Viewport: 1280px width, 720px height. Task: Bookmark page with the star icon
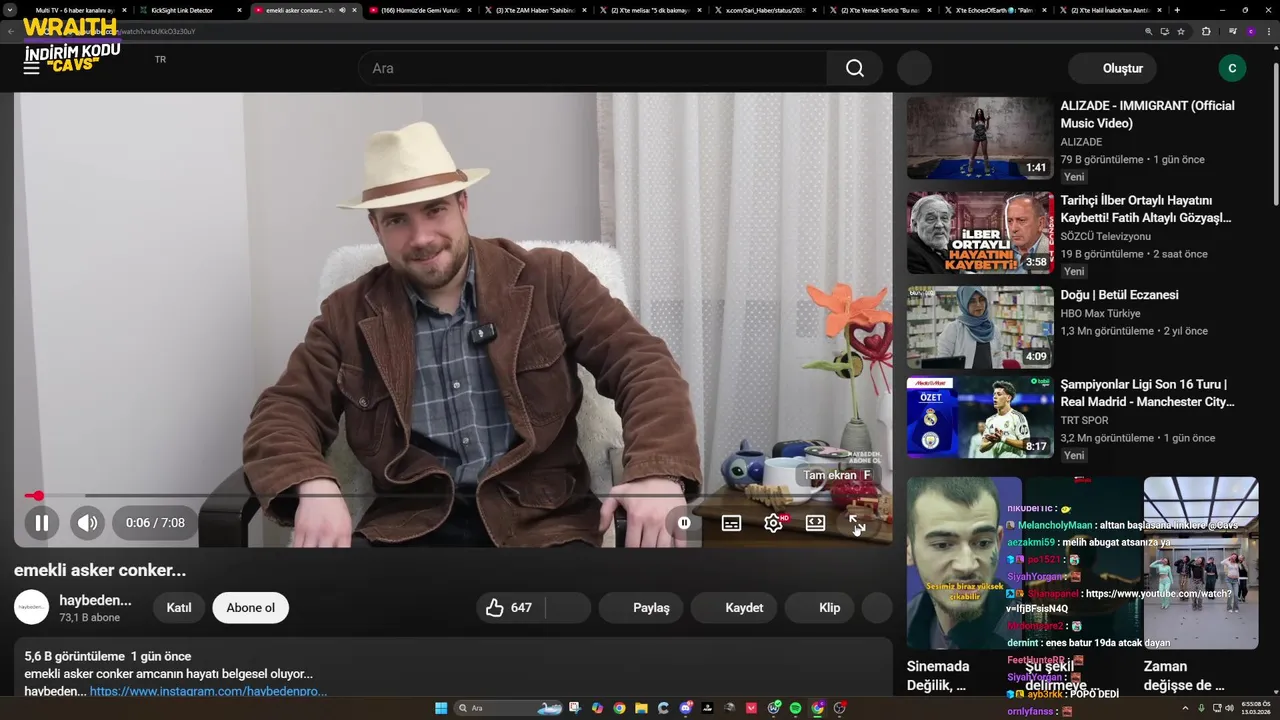[1181, 31]
